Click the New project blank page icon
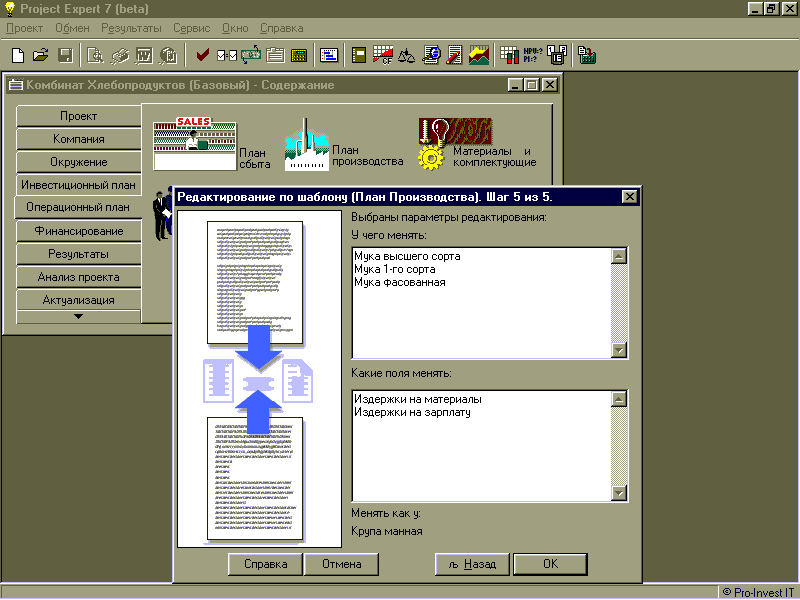The width and height of the screenshot is (800, 600). 18,55
